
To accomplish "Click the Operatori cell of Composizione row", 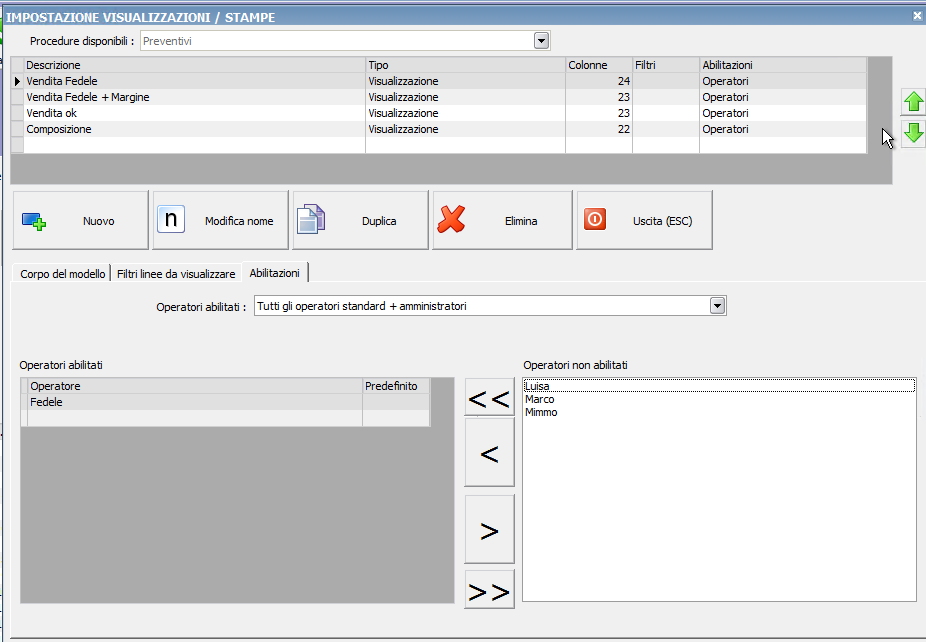I will pos(783,129).
